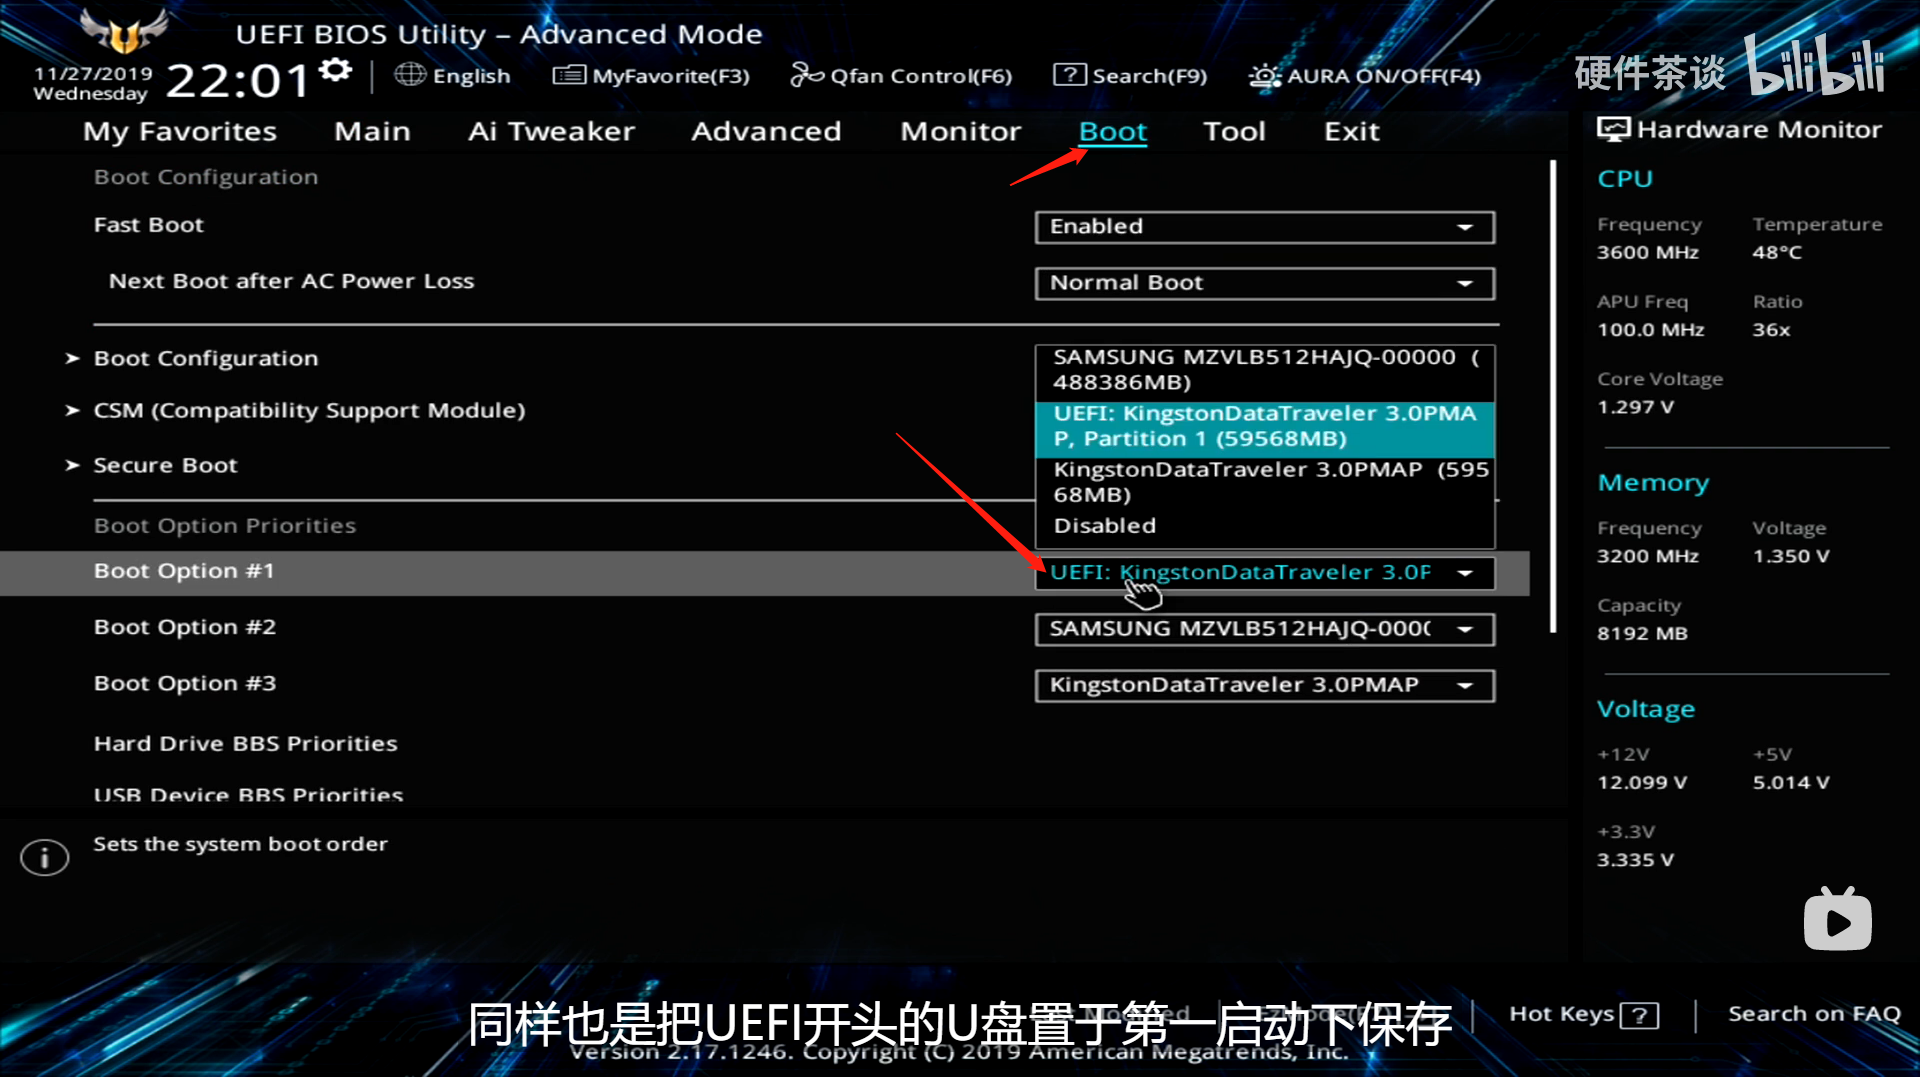1920x1077 pixels.
Task: Open Hard Drive BBS Priorities
Action: tap(246, 744)
